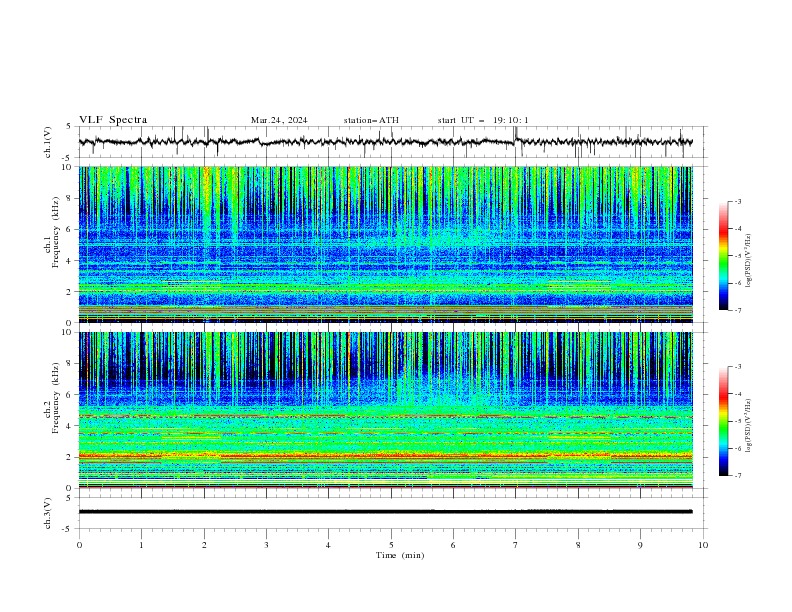Click the "VLF Spectra" plot title
792x612 pixels.
click(x=113, y=120)
